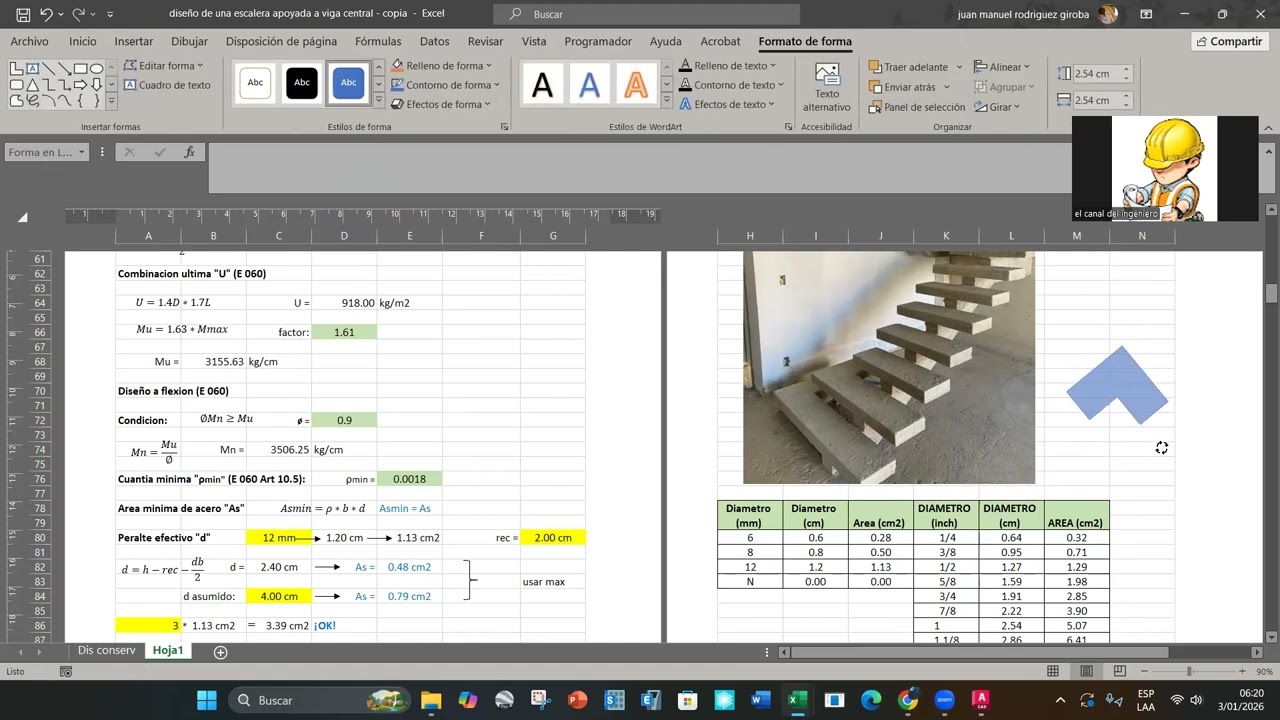Expand the shape styles gallery more button

click(x=379, y=101)
